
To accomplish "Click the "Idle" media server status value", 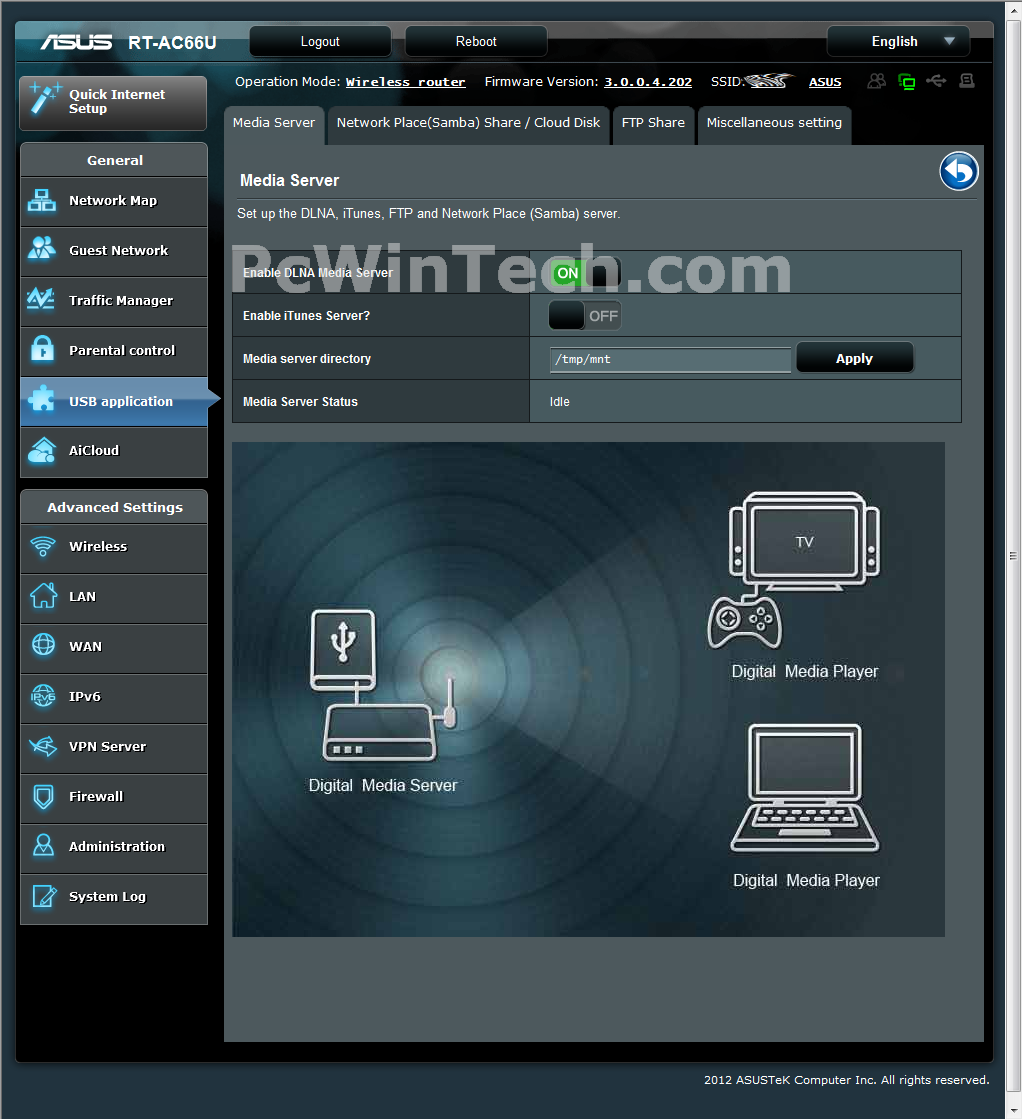I will click(560, 402).
